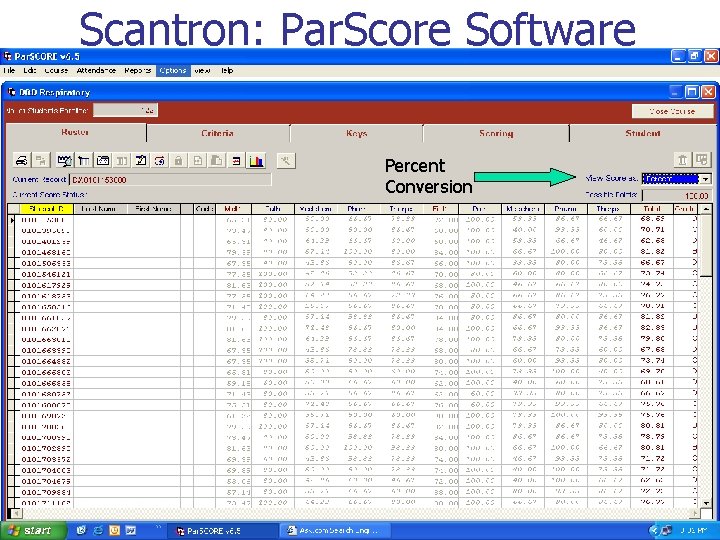Click the grayed double-column toolbar icon
Screen dimensions: 720x540
tap(122, 160)
